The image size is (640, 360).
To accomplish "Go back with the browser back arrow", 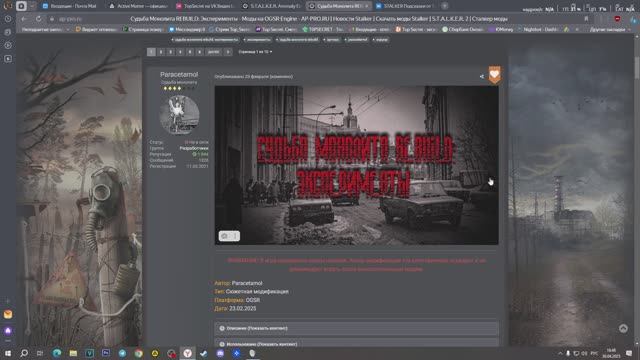I will coord(24,19).
